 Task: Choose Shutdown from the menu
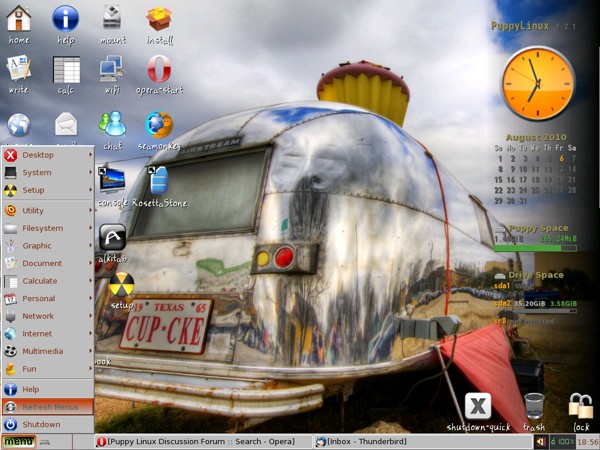48,424
